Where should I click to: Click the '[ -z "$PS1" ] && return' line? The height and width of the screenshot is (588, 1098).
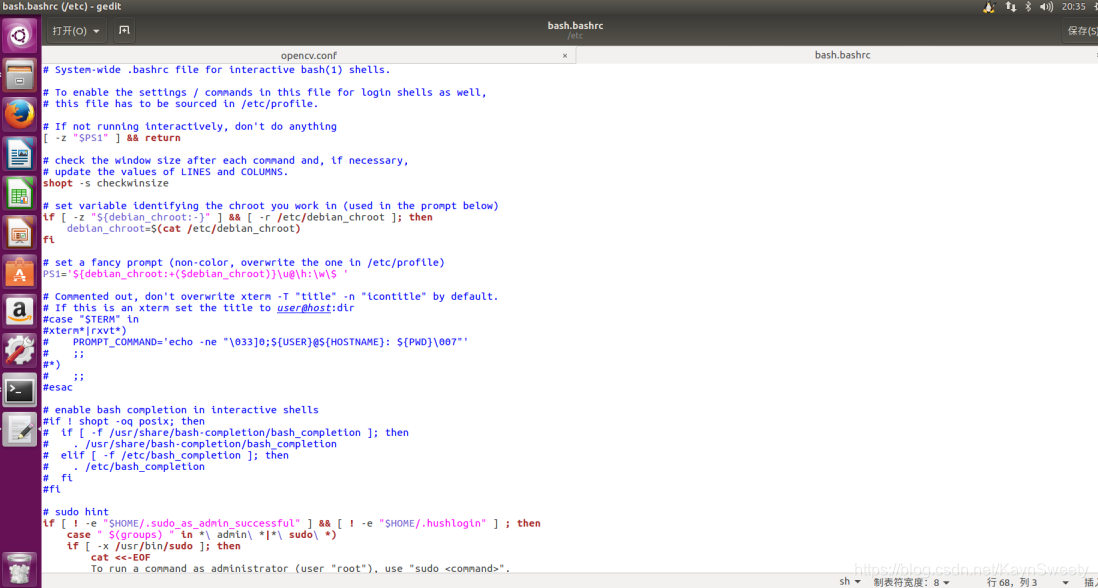click(x=111, y=138)
